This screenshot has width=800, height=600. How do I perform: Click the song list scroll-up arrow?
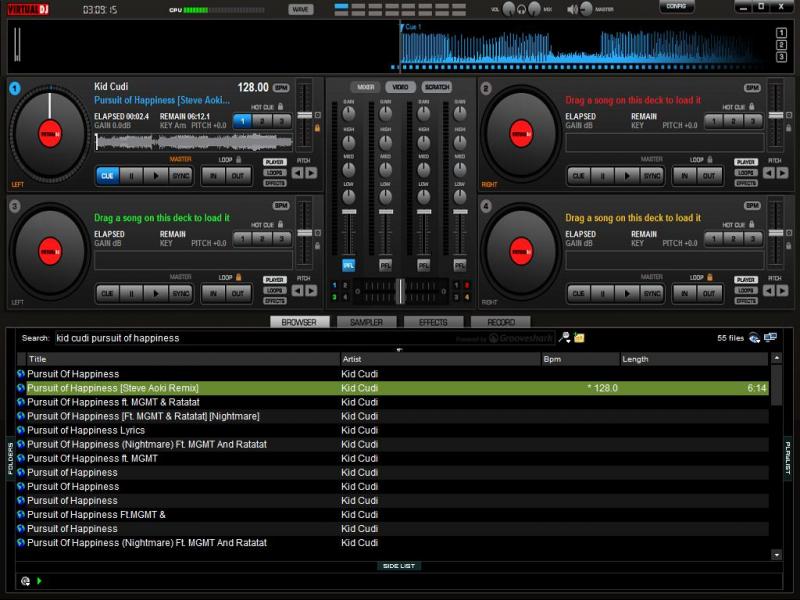[776, 358]
